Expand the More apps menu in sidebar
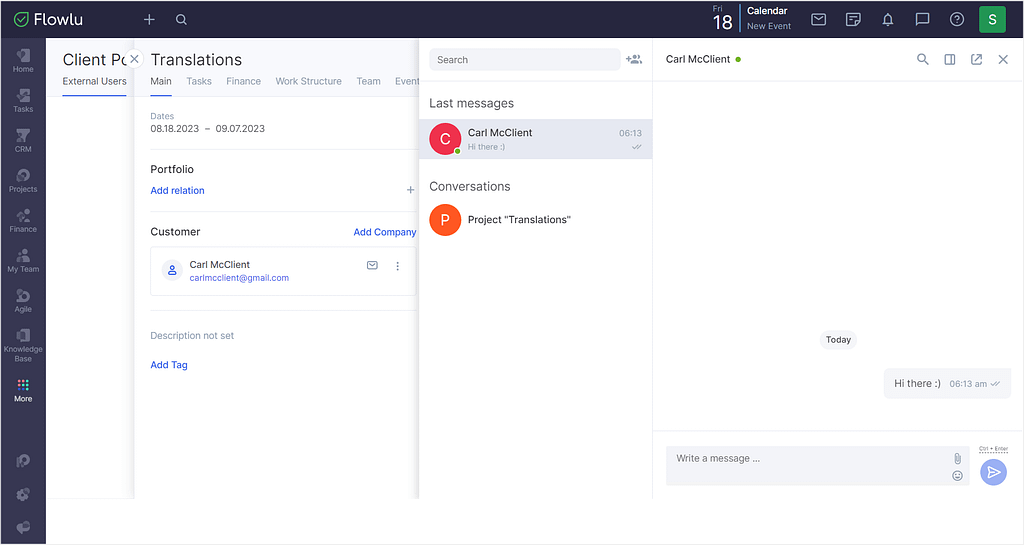Screen dimensions: 1024x545 pyautogui.click(x=23, y=390)
